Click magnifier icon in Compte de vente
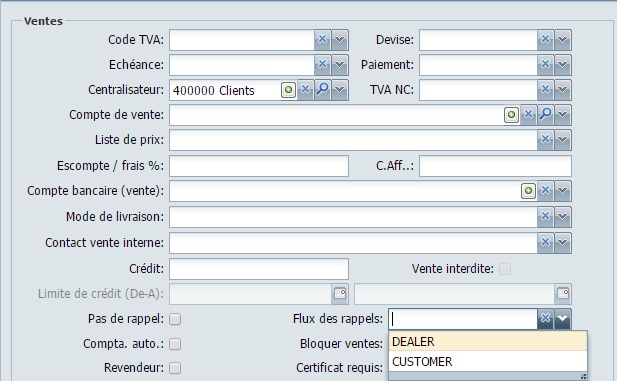This screenshot has width=617, height=381. click(545, 115)
